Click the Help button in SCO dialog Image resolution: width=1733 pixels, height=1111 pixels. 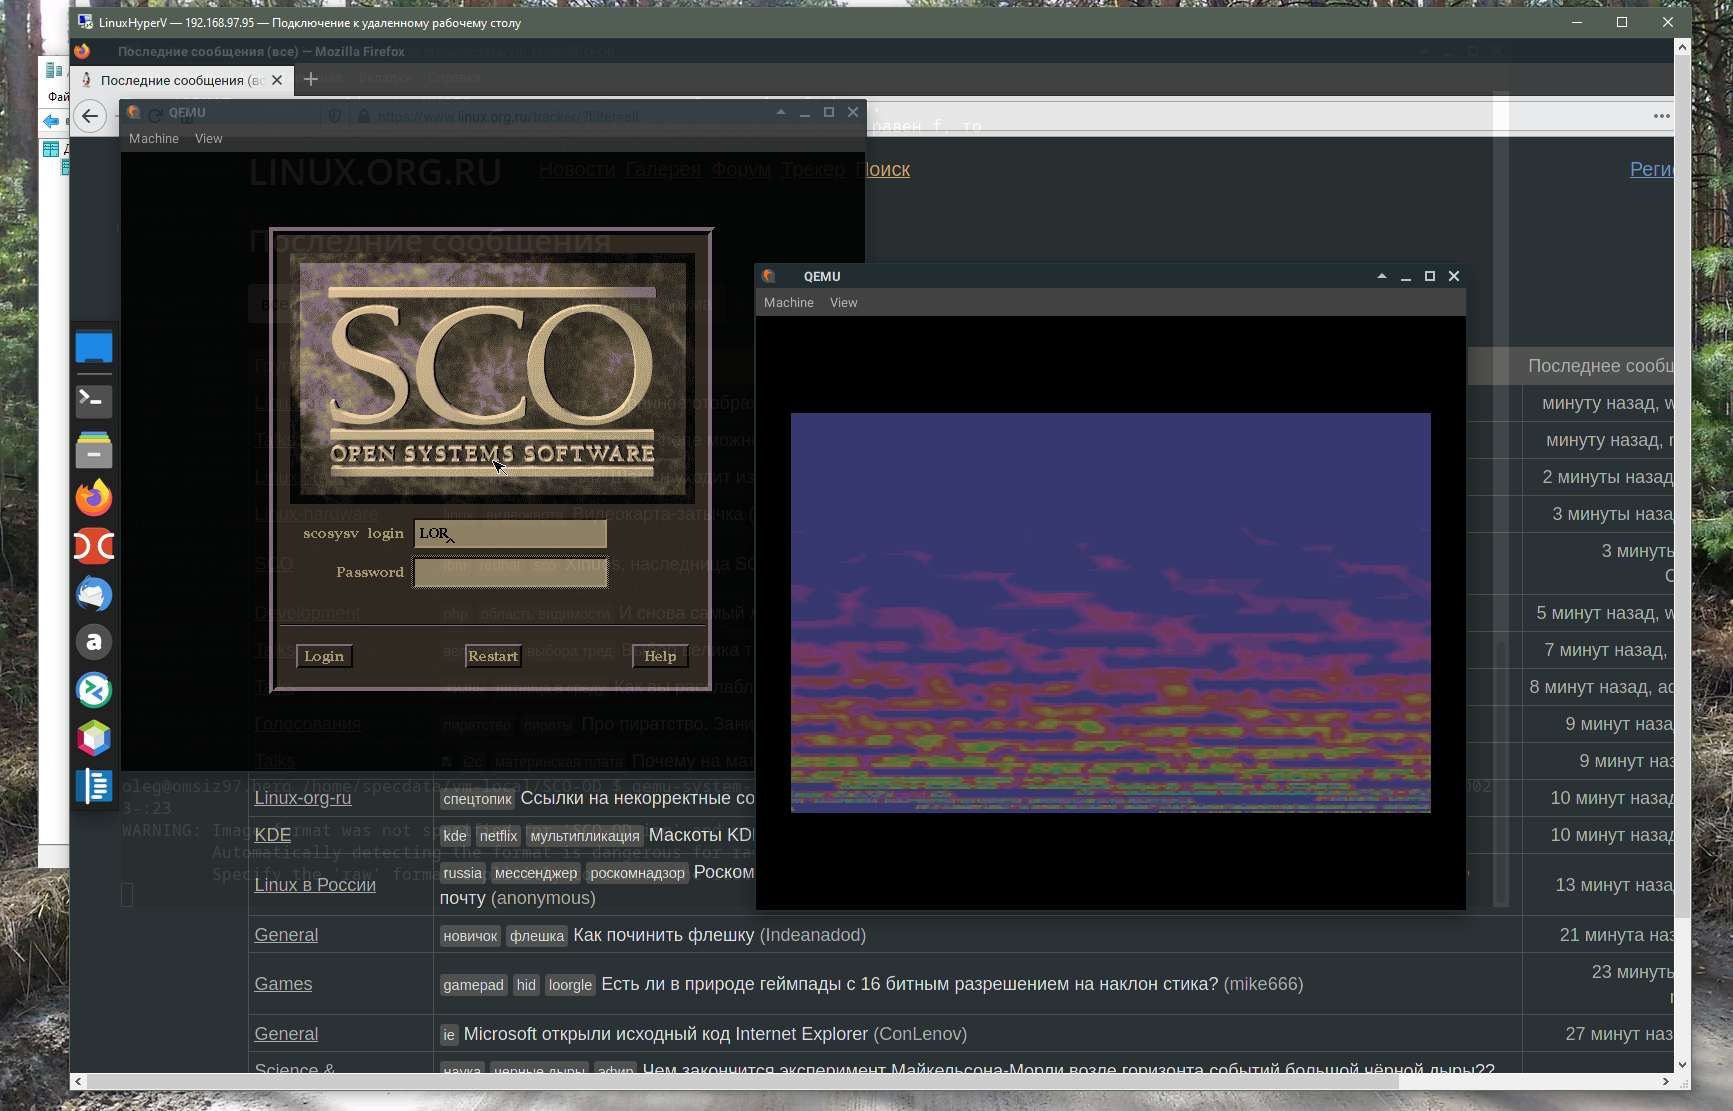[660, 656]
